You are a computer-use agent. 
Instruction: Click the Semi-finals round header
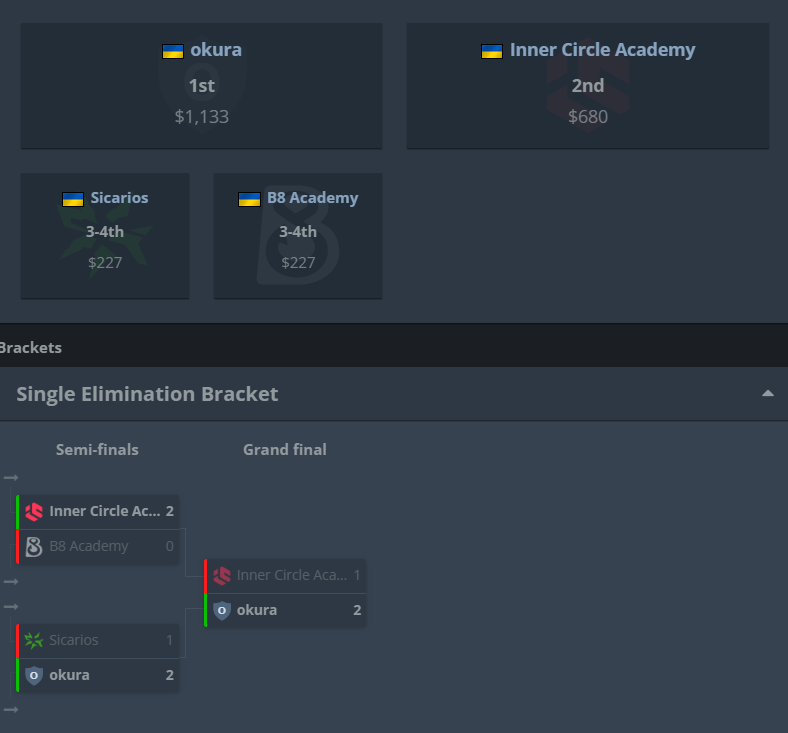(x=97, y=450)
